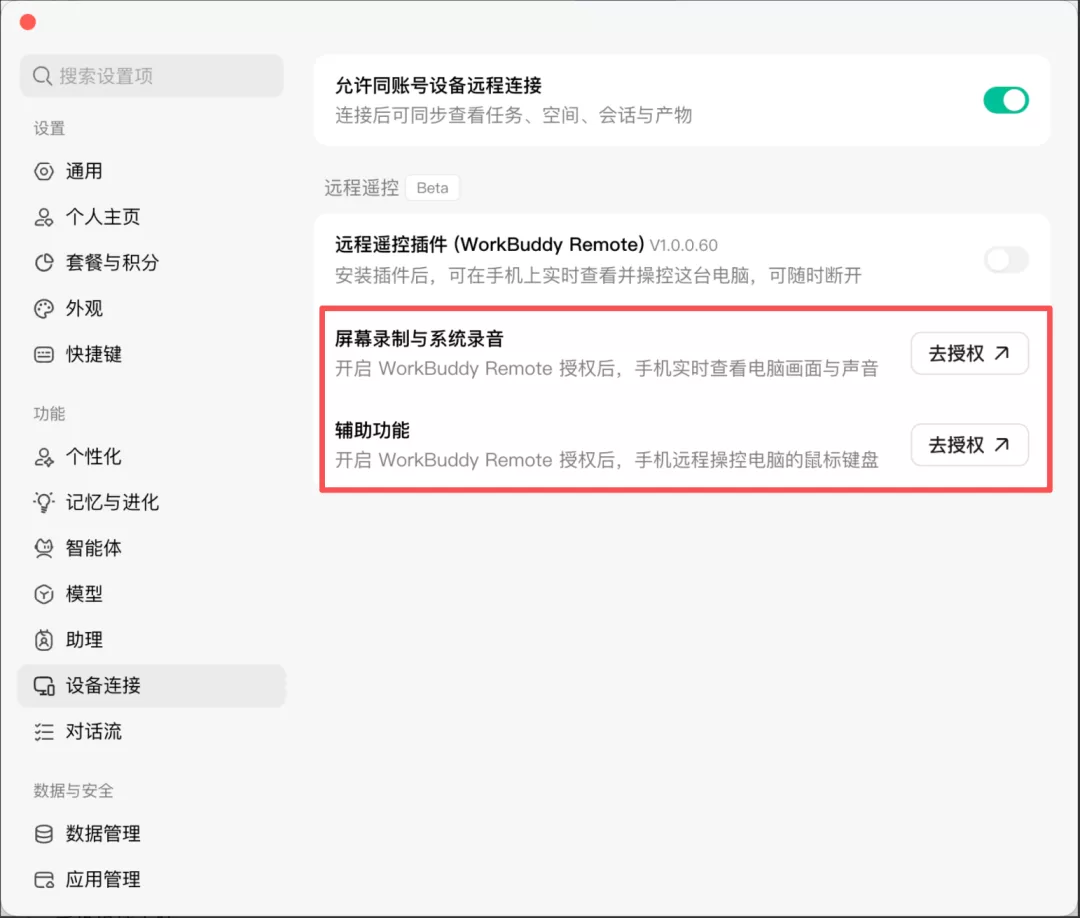Open 智能体 settings page
Viewport: 1080px width, 918px height.
click(x=152, y=548)
